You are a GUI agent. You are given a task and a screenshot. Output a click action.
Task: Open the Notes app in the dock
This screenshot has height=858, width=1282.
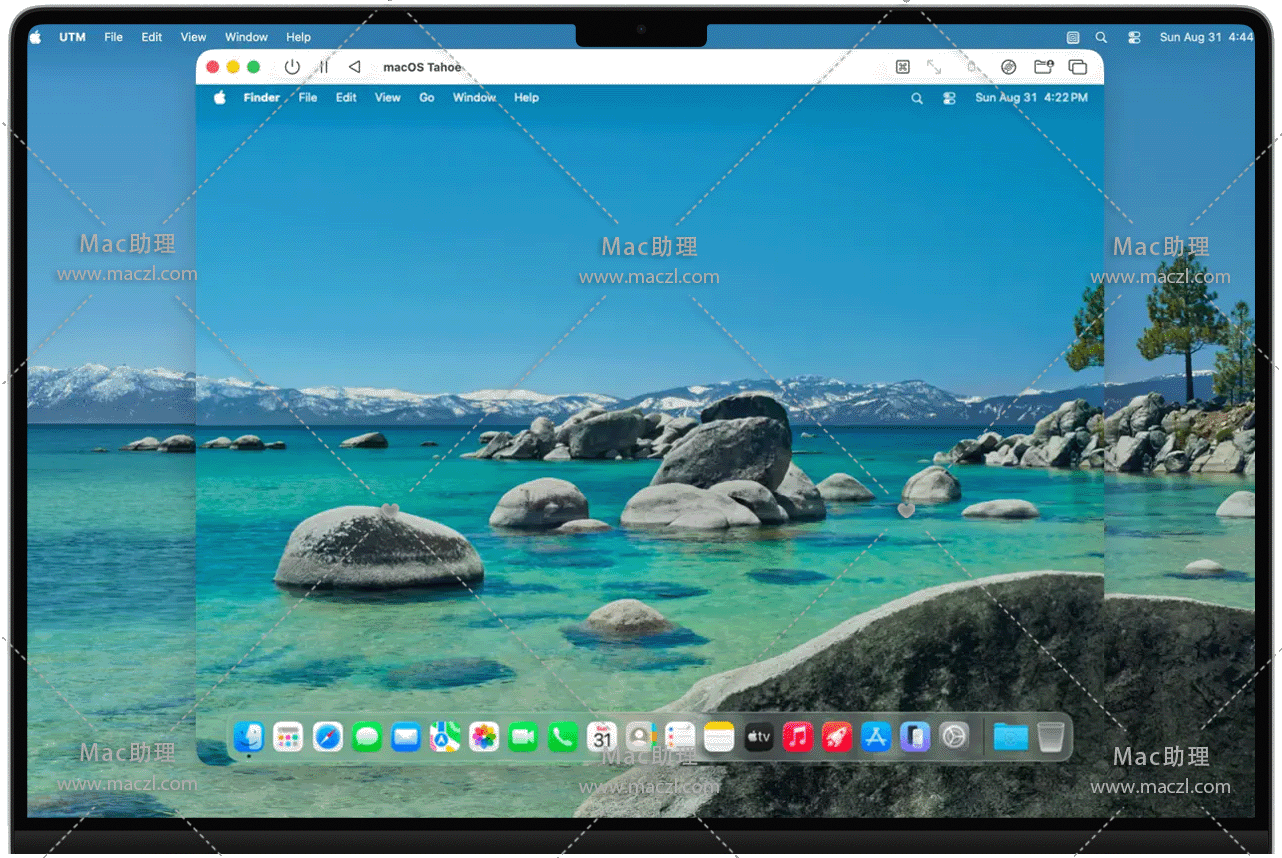point(719,738)
